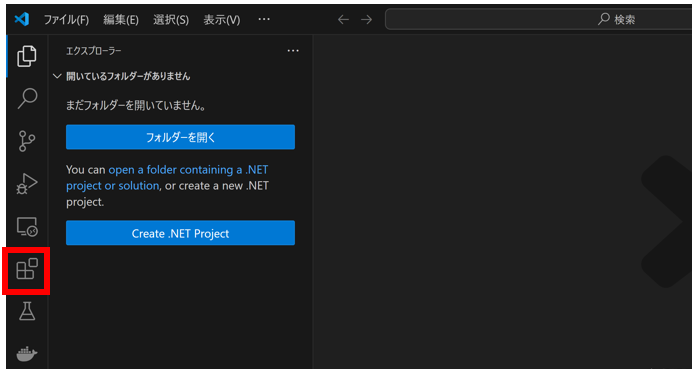This screenshot has width=692, height=369.
Task: Go back with the left arrow
Action: (343, 19)
